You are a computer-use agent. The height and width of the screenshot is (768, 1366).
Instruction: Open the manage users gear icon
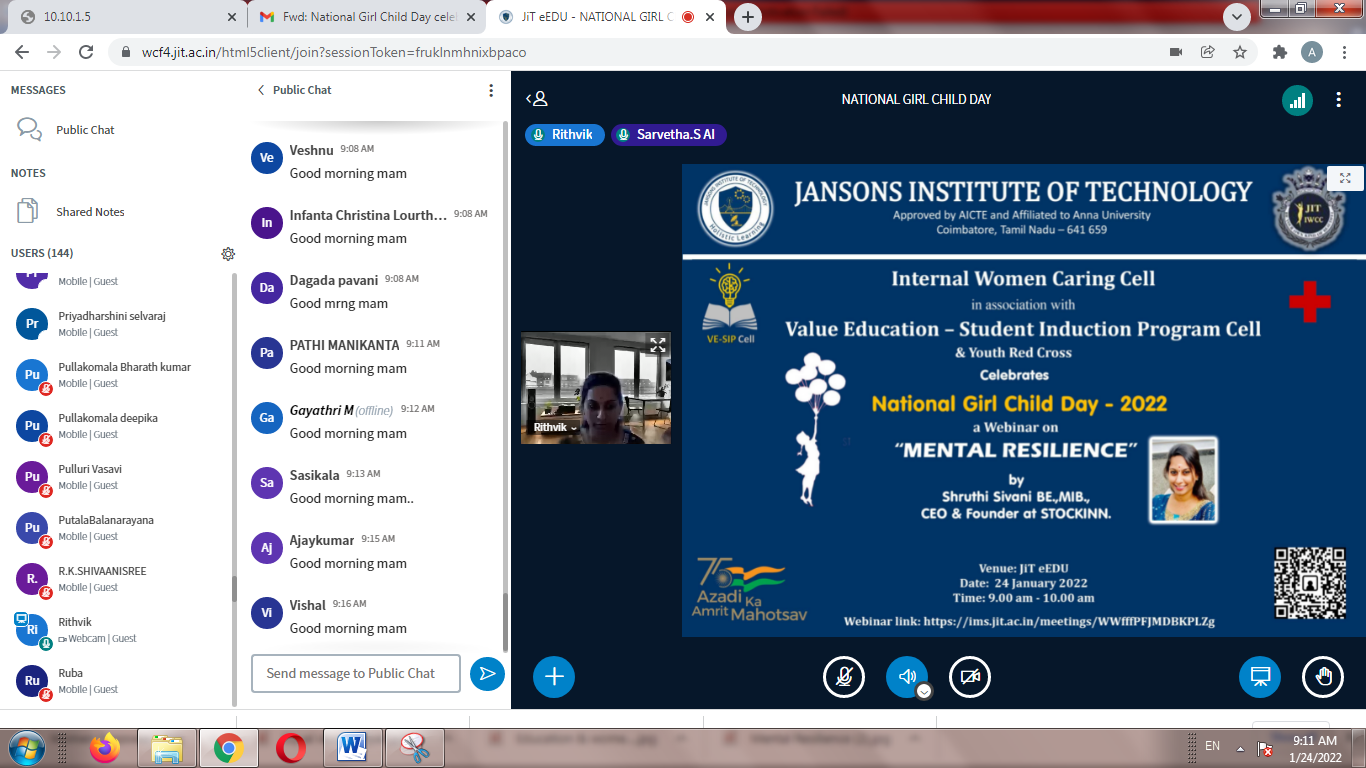[x=228, y=254]
